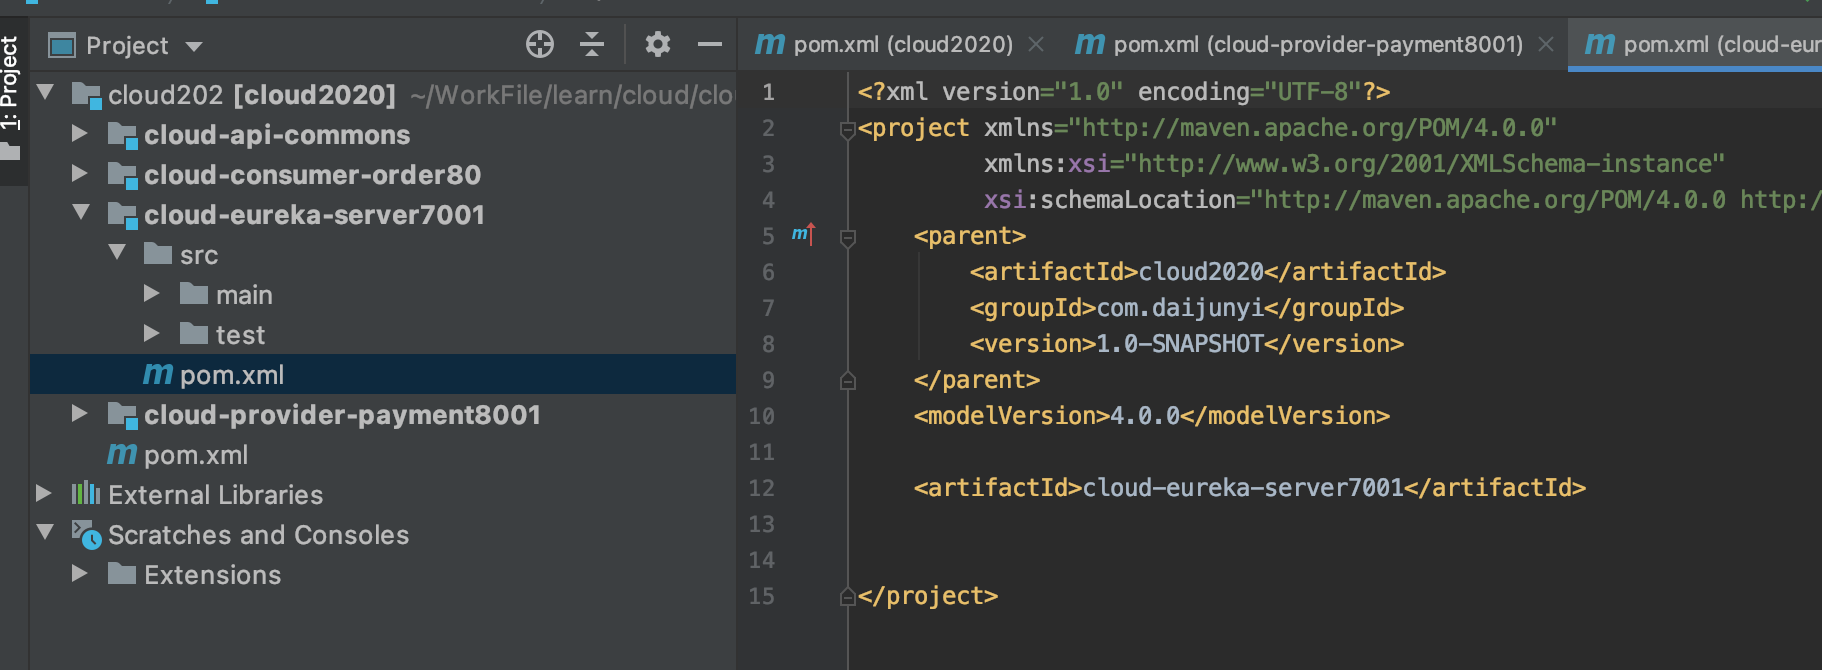
Task: Expand the main folder
Action: coord(152,293)
